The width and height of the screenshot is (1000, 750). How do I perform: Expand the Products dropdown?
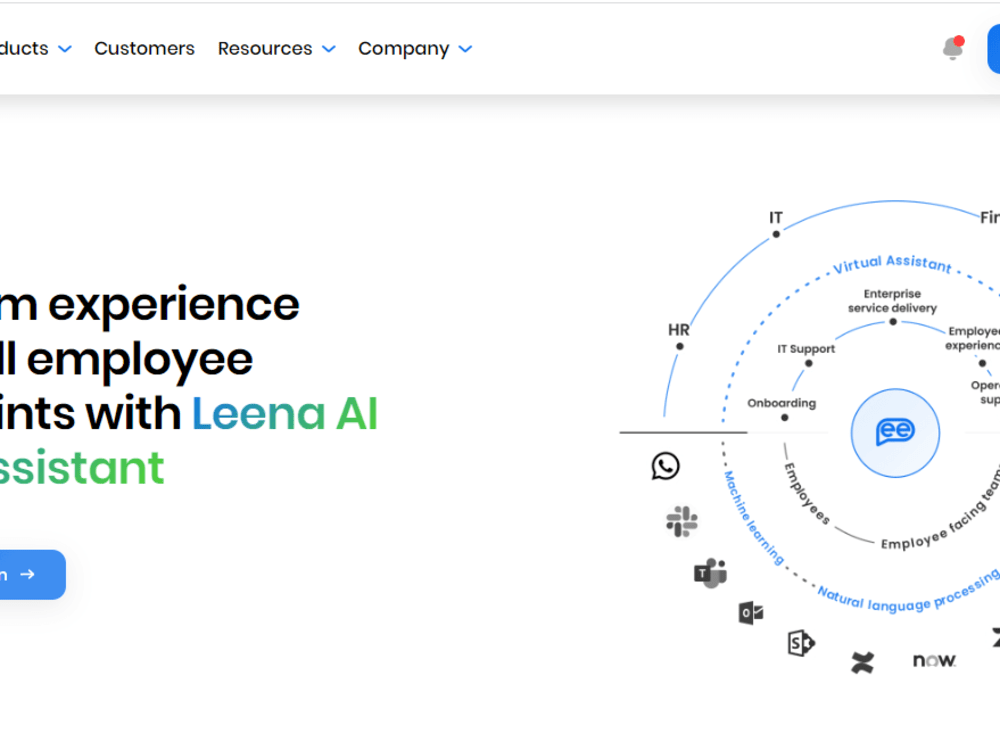[x=30, y=48]
